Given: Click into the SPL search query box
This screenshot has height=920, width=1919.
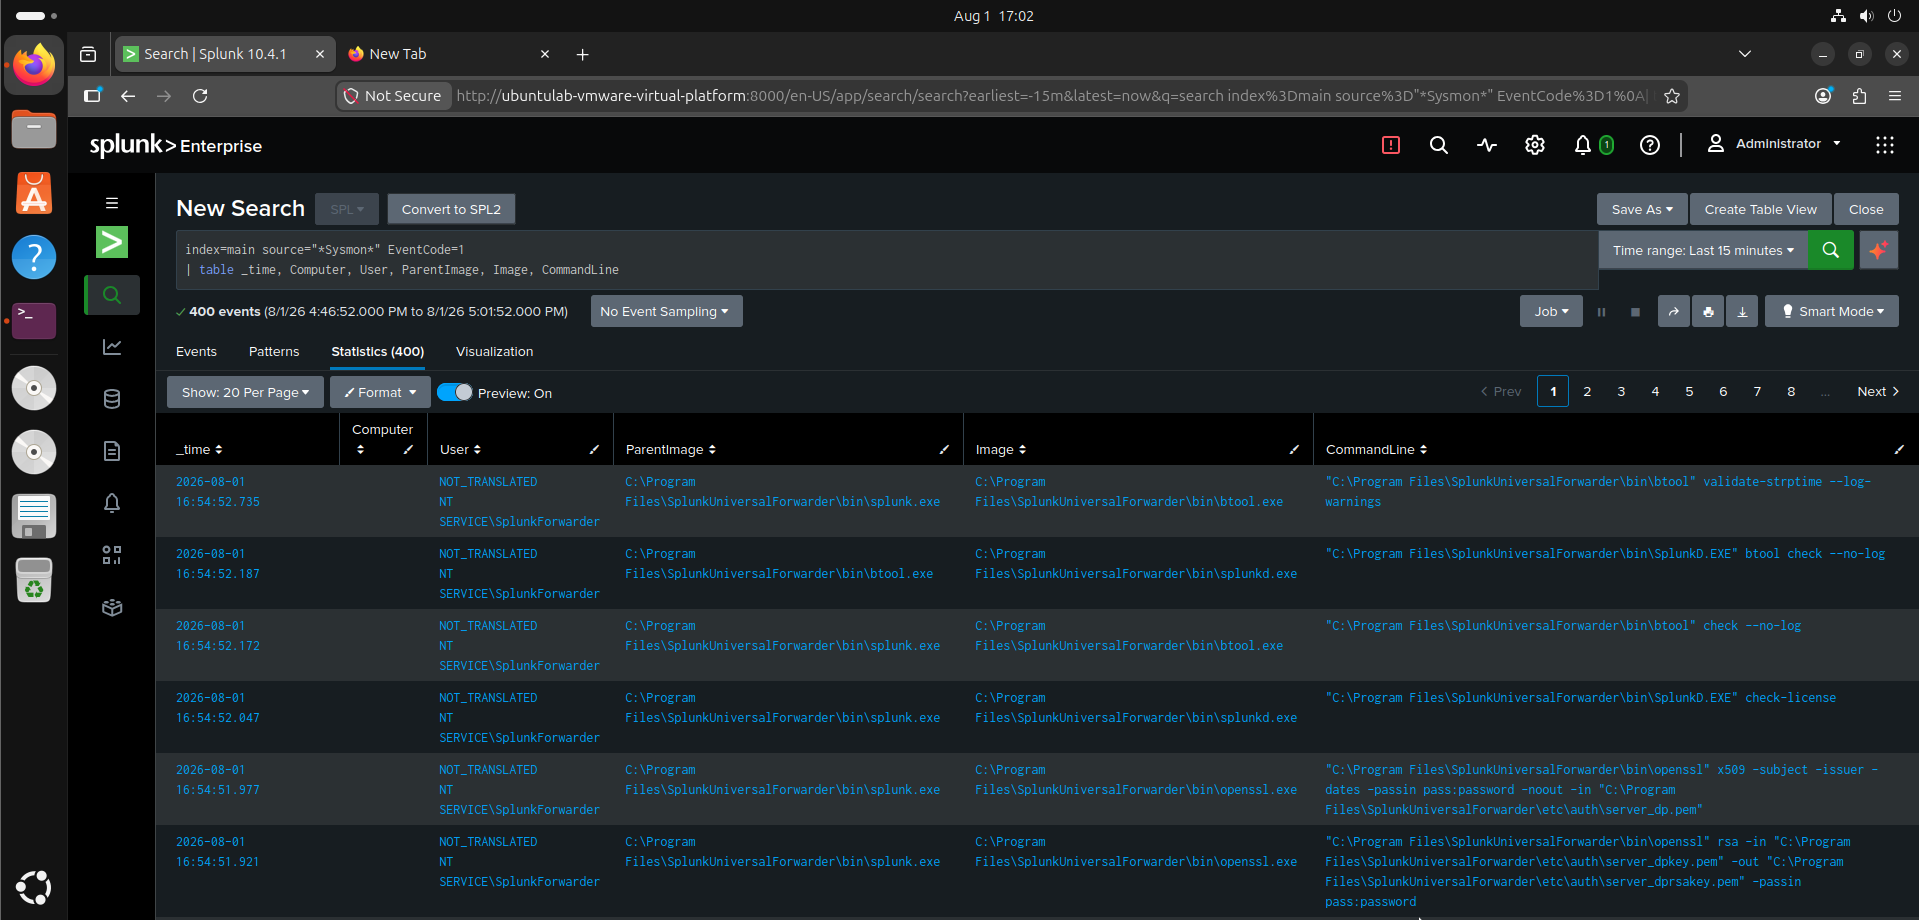Looking at the screenshot, I should tap(886, 260).
